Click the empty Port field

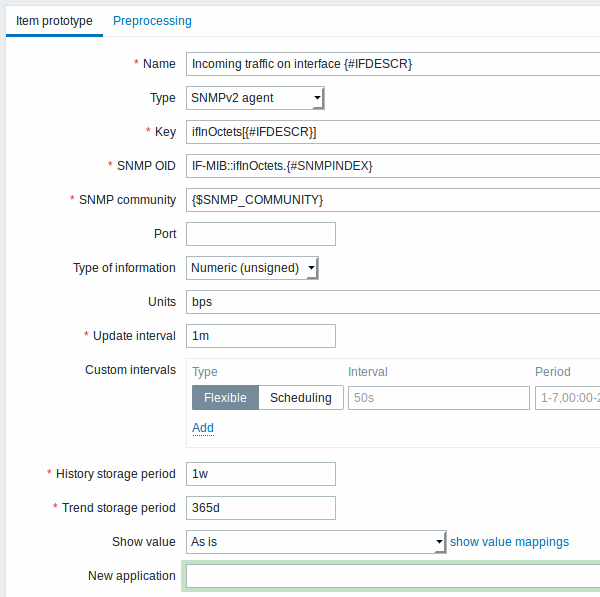261,234
